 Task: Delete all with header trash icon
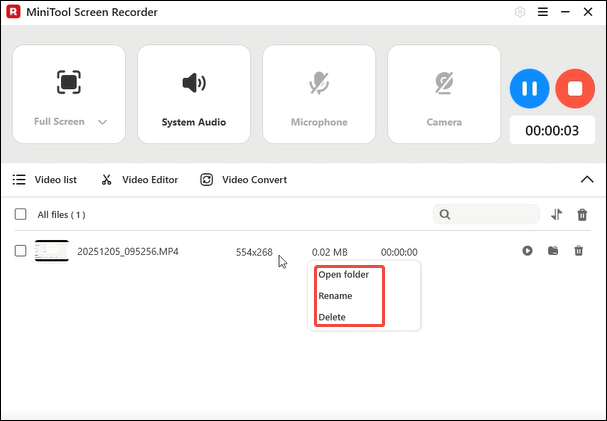pyautogui.click(x=582, y=214)
